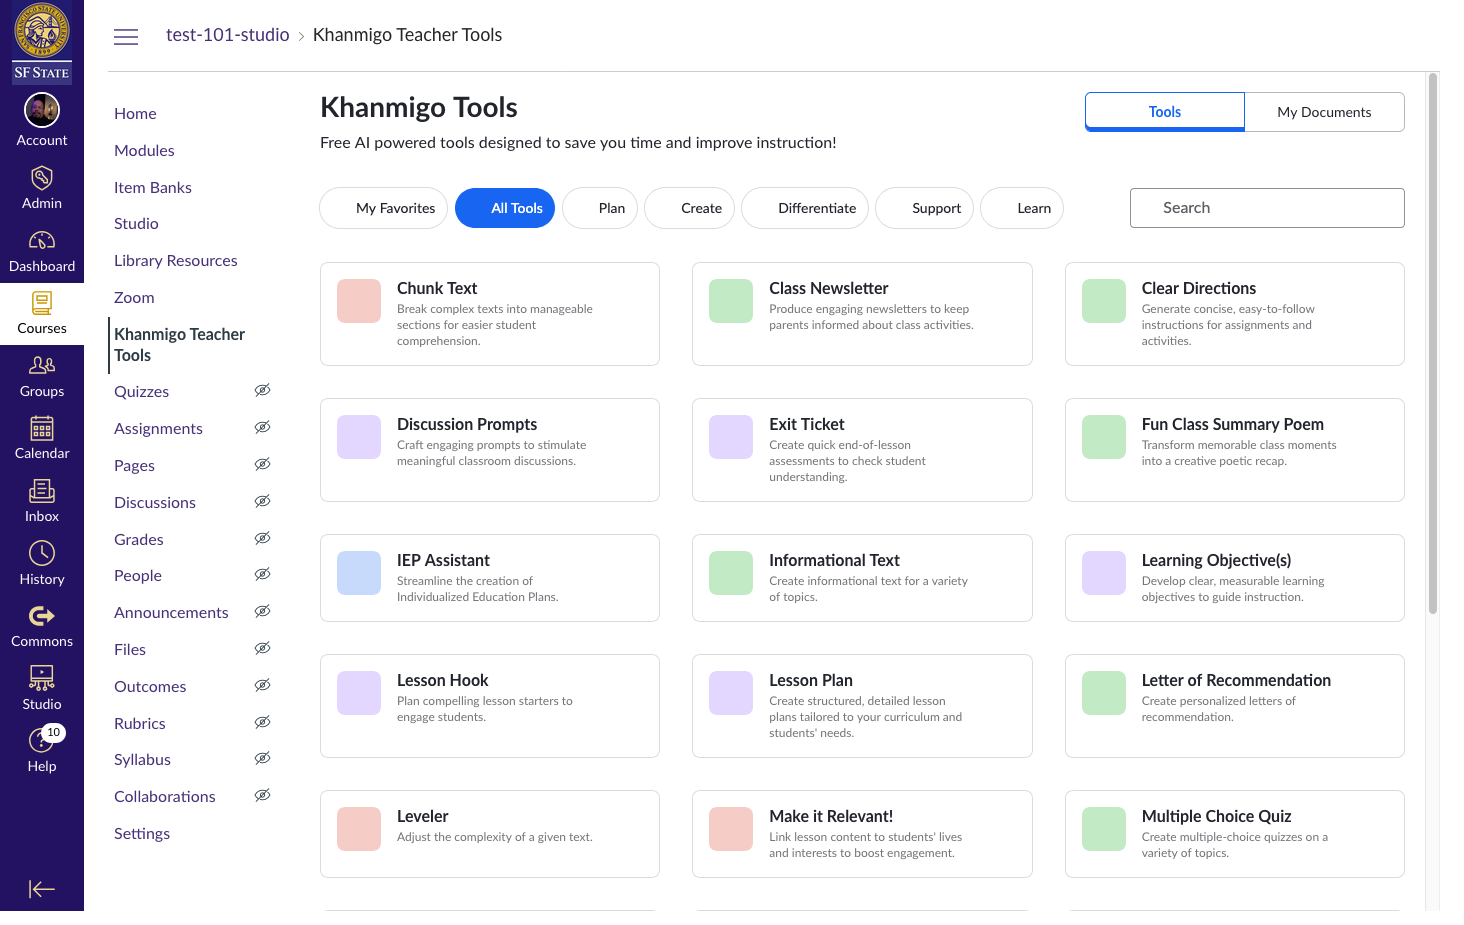This screenshot has height=925, width=1464.
Task: Open the Rubrics course menu link
Action: [140, 724]
